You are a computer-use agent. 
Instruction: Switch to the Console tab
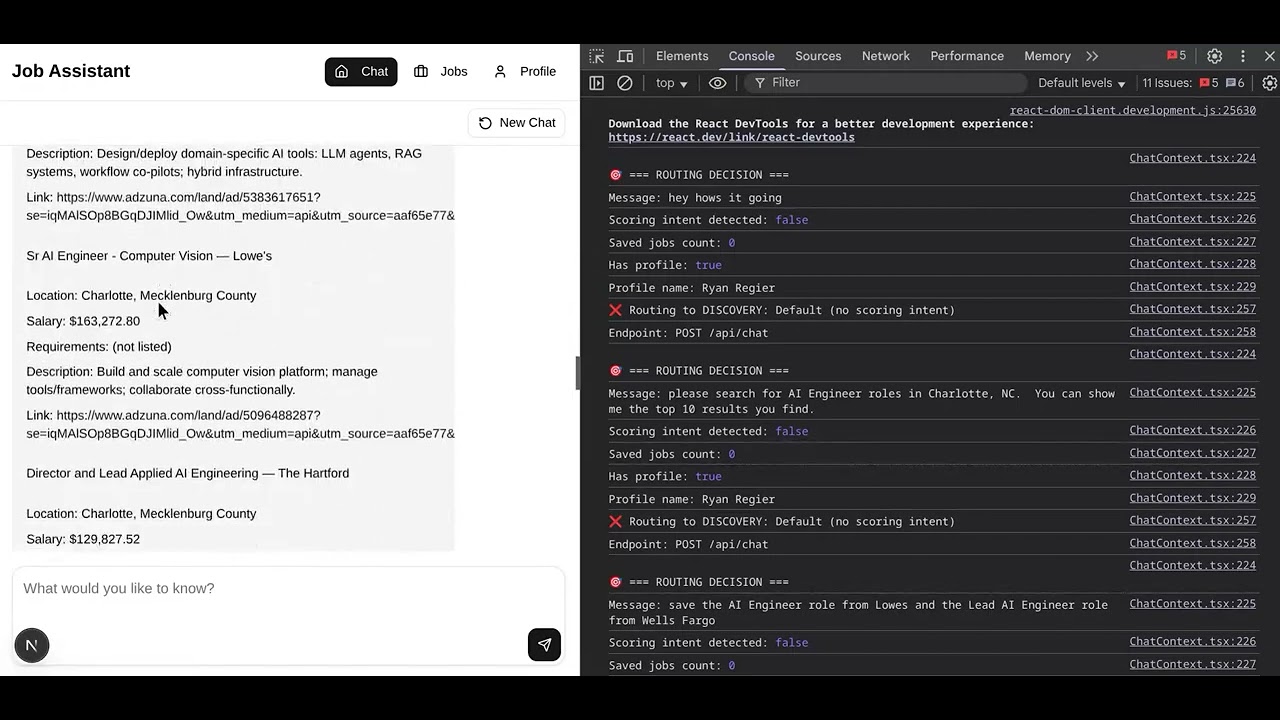(751, 56)
